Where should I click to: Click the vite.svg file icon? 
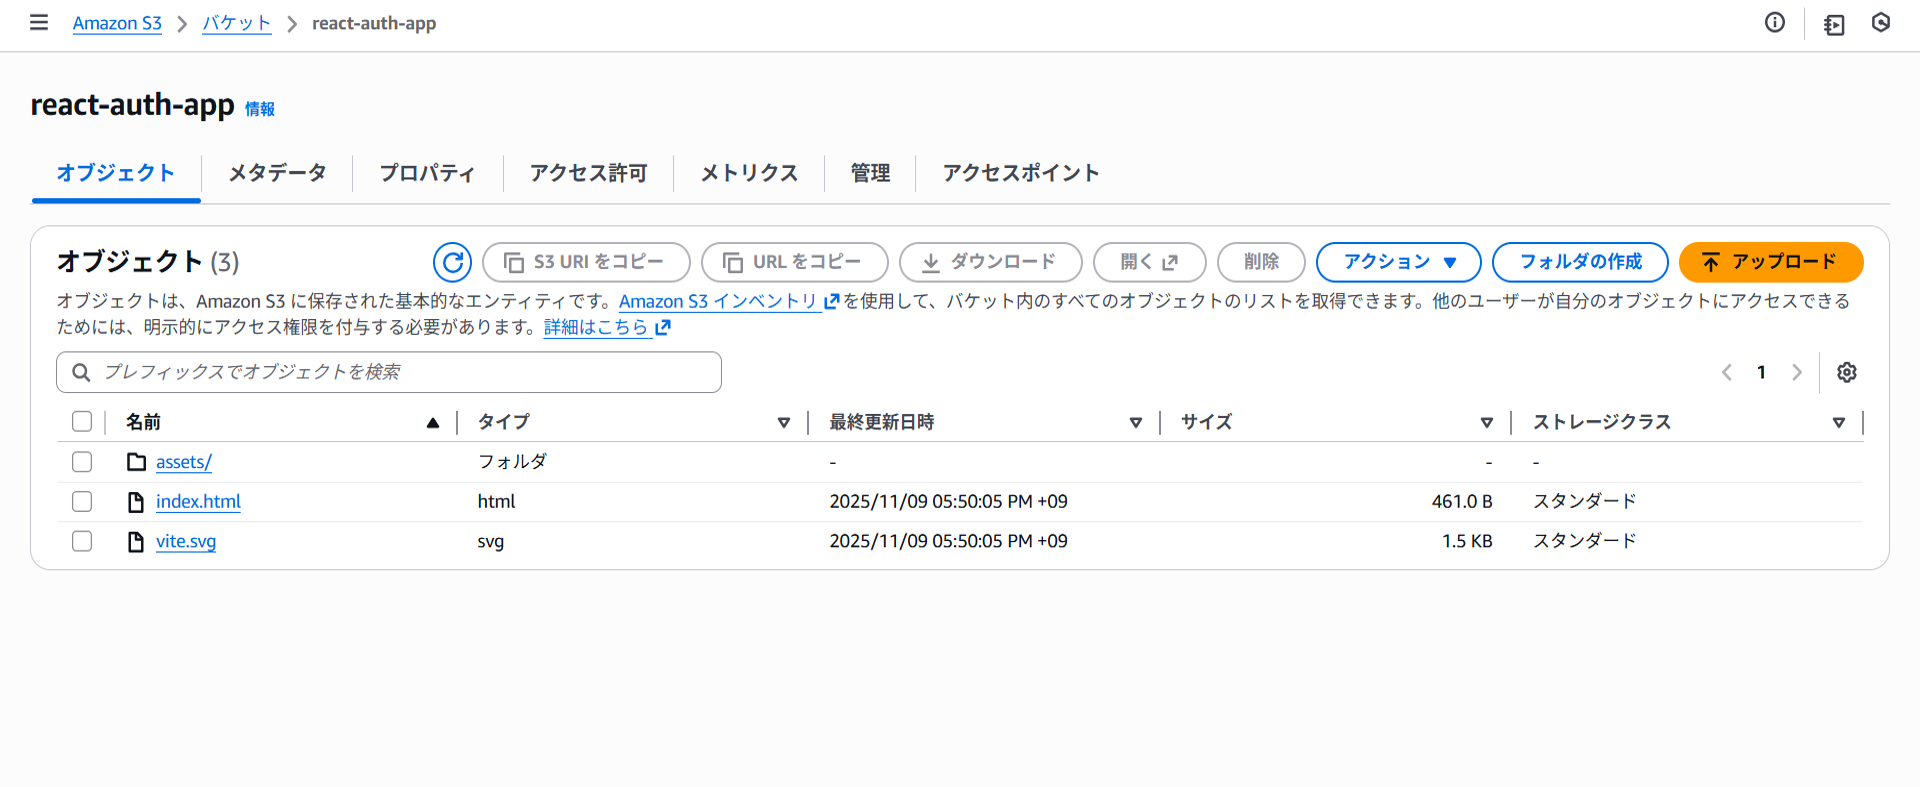(136, 542)
